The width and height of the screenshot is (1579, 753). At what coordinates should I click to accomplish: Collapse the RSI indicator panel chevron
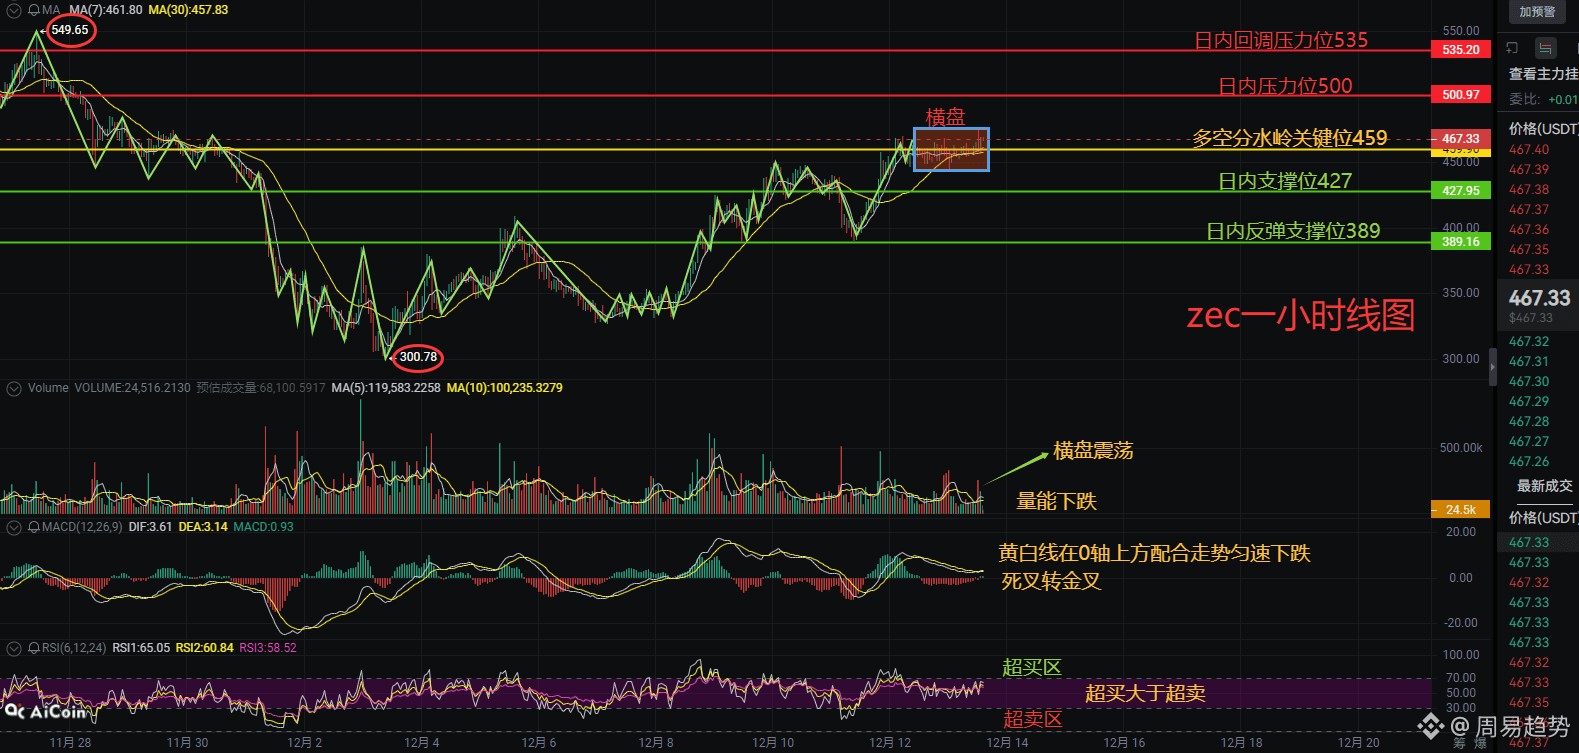[x=14, y=648]
